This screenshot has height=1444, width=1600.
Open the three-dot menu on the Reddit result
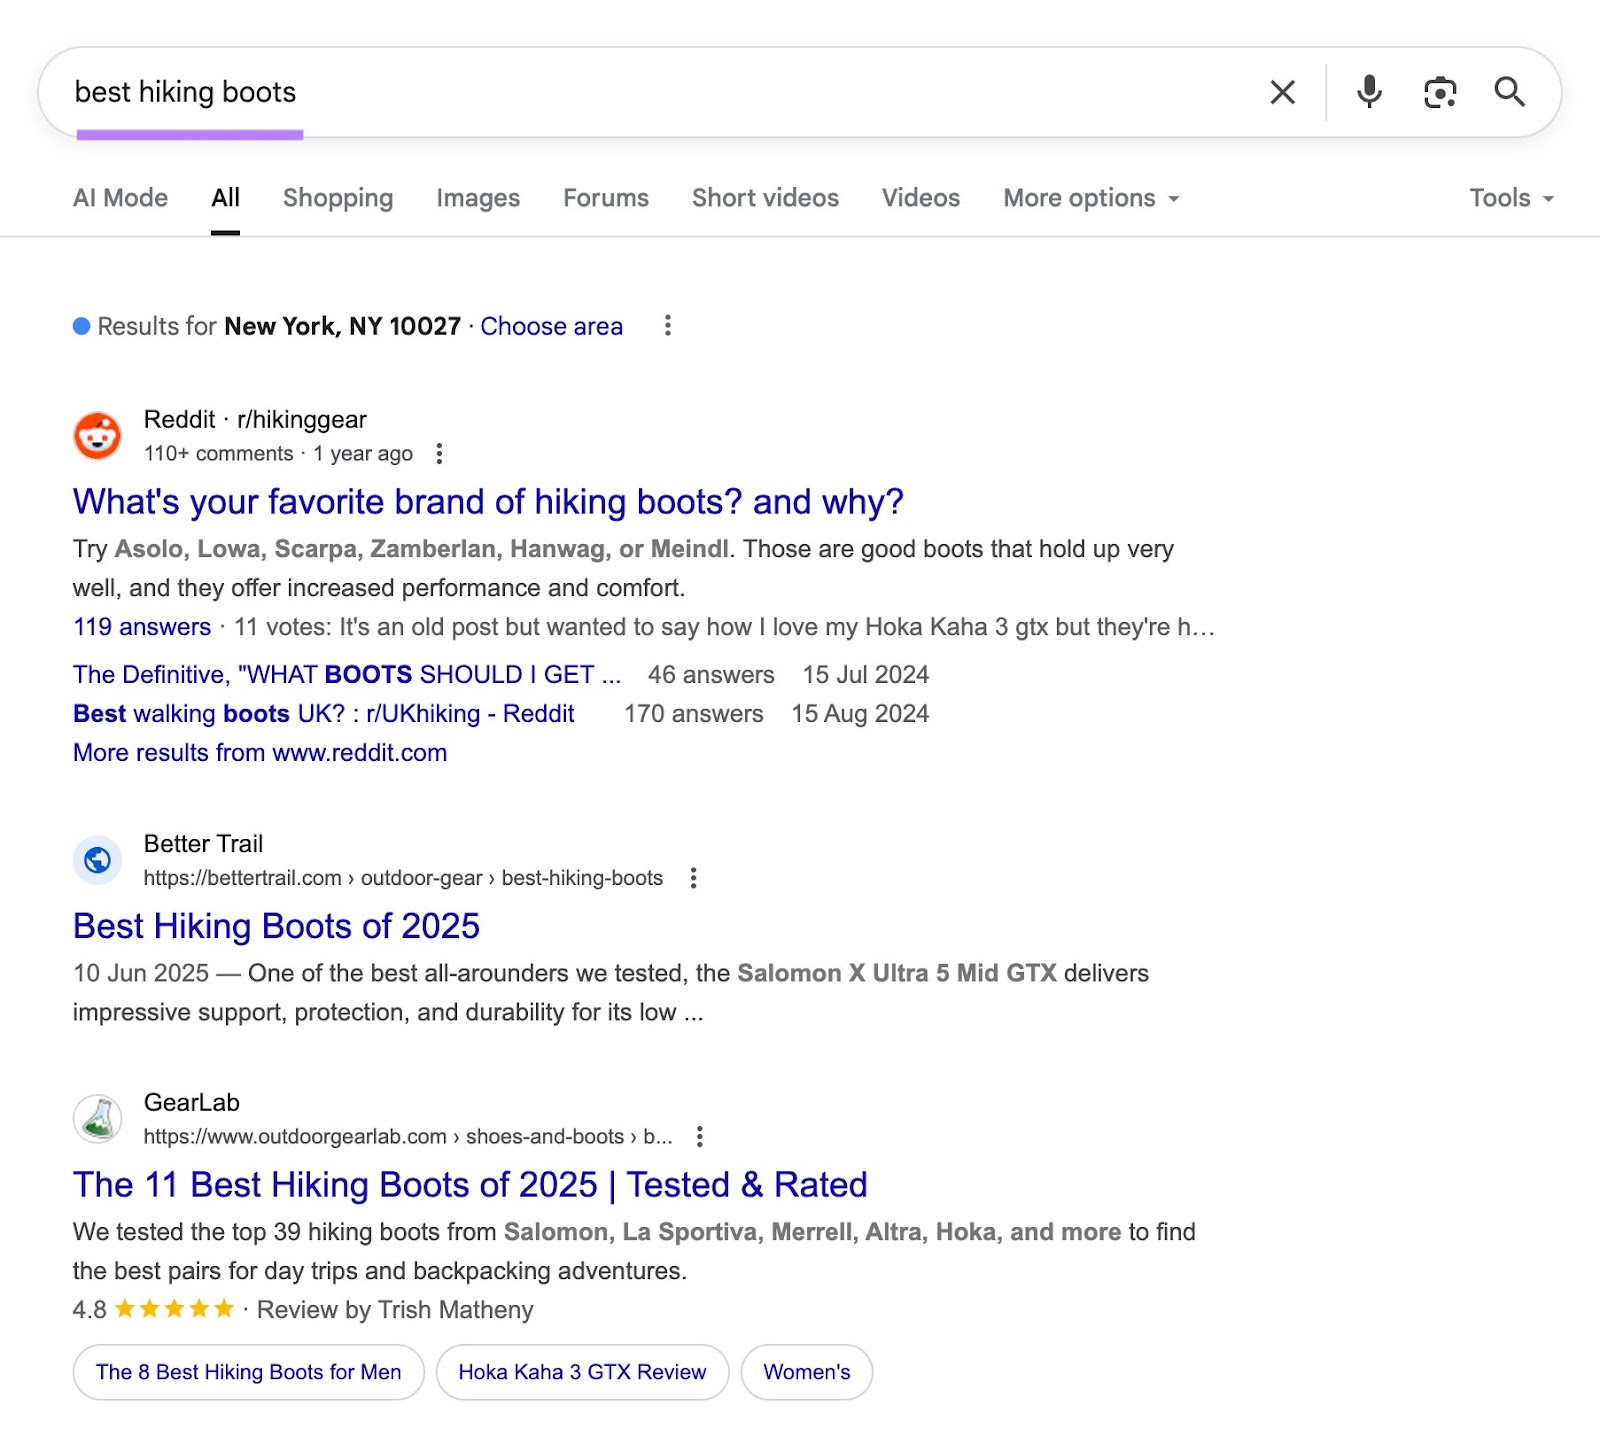click(x=440, y=453)
